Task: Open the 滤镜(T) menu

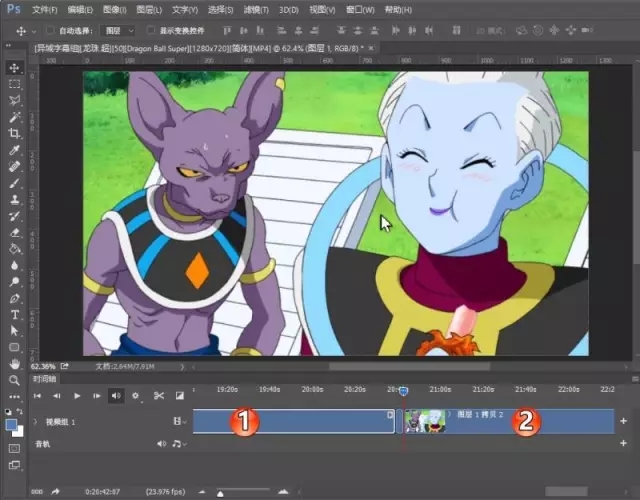Action: pos(256,10)
